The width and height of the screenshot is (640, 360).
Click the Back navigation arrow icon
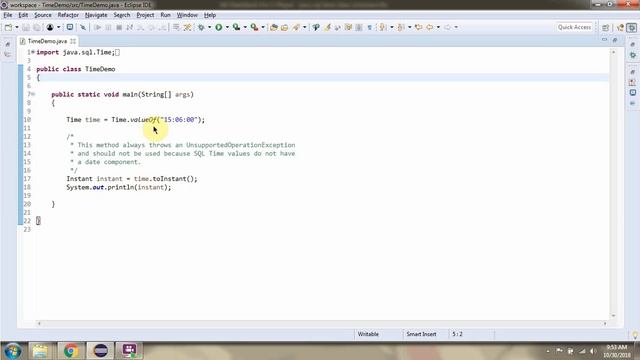pos(429,27)
